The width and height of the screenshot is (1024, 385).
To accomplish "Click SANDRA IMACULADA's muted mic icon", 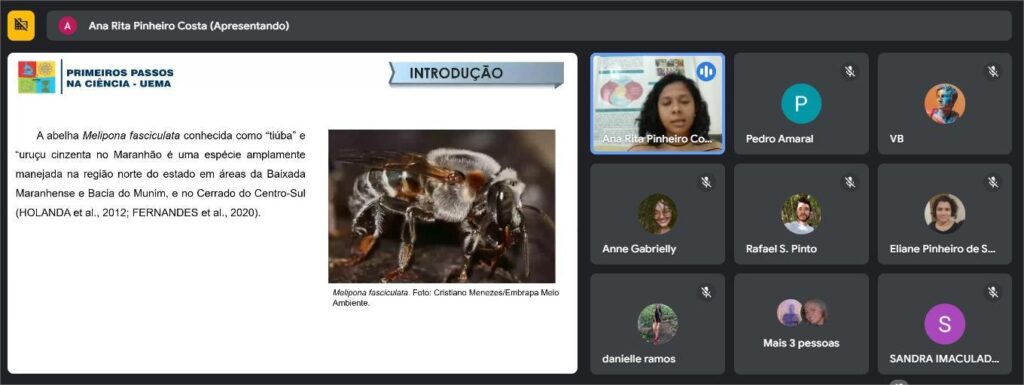I will point(993,292).
